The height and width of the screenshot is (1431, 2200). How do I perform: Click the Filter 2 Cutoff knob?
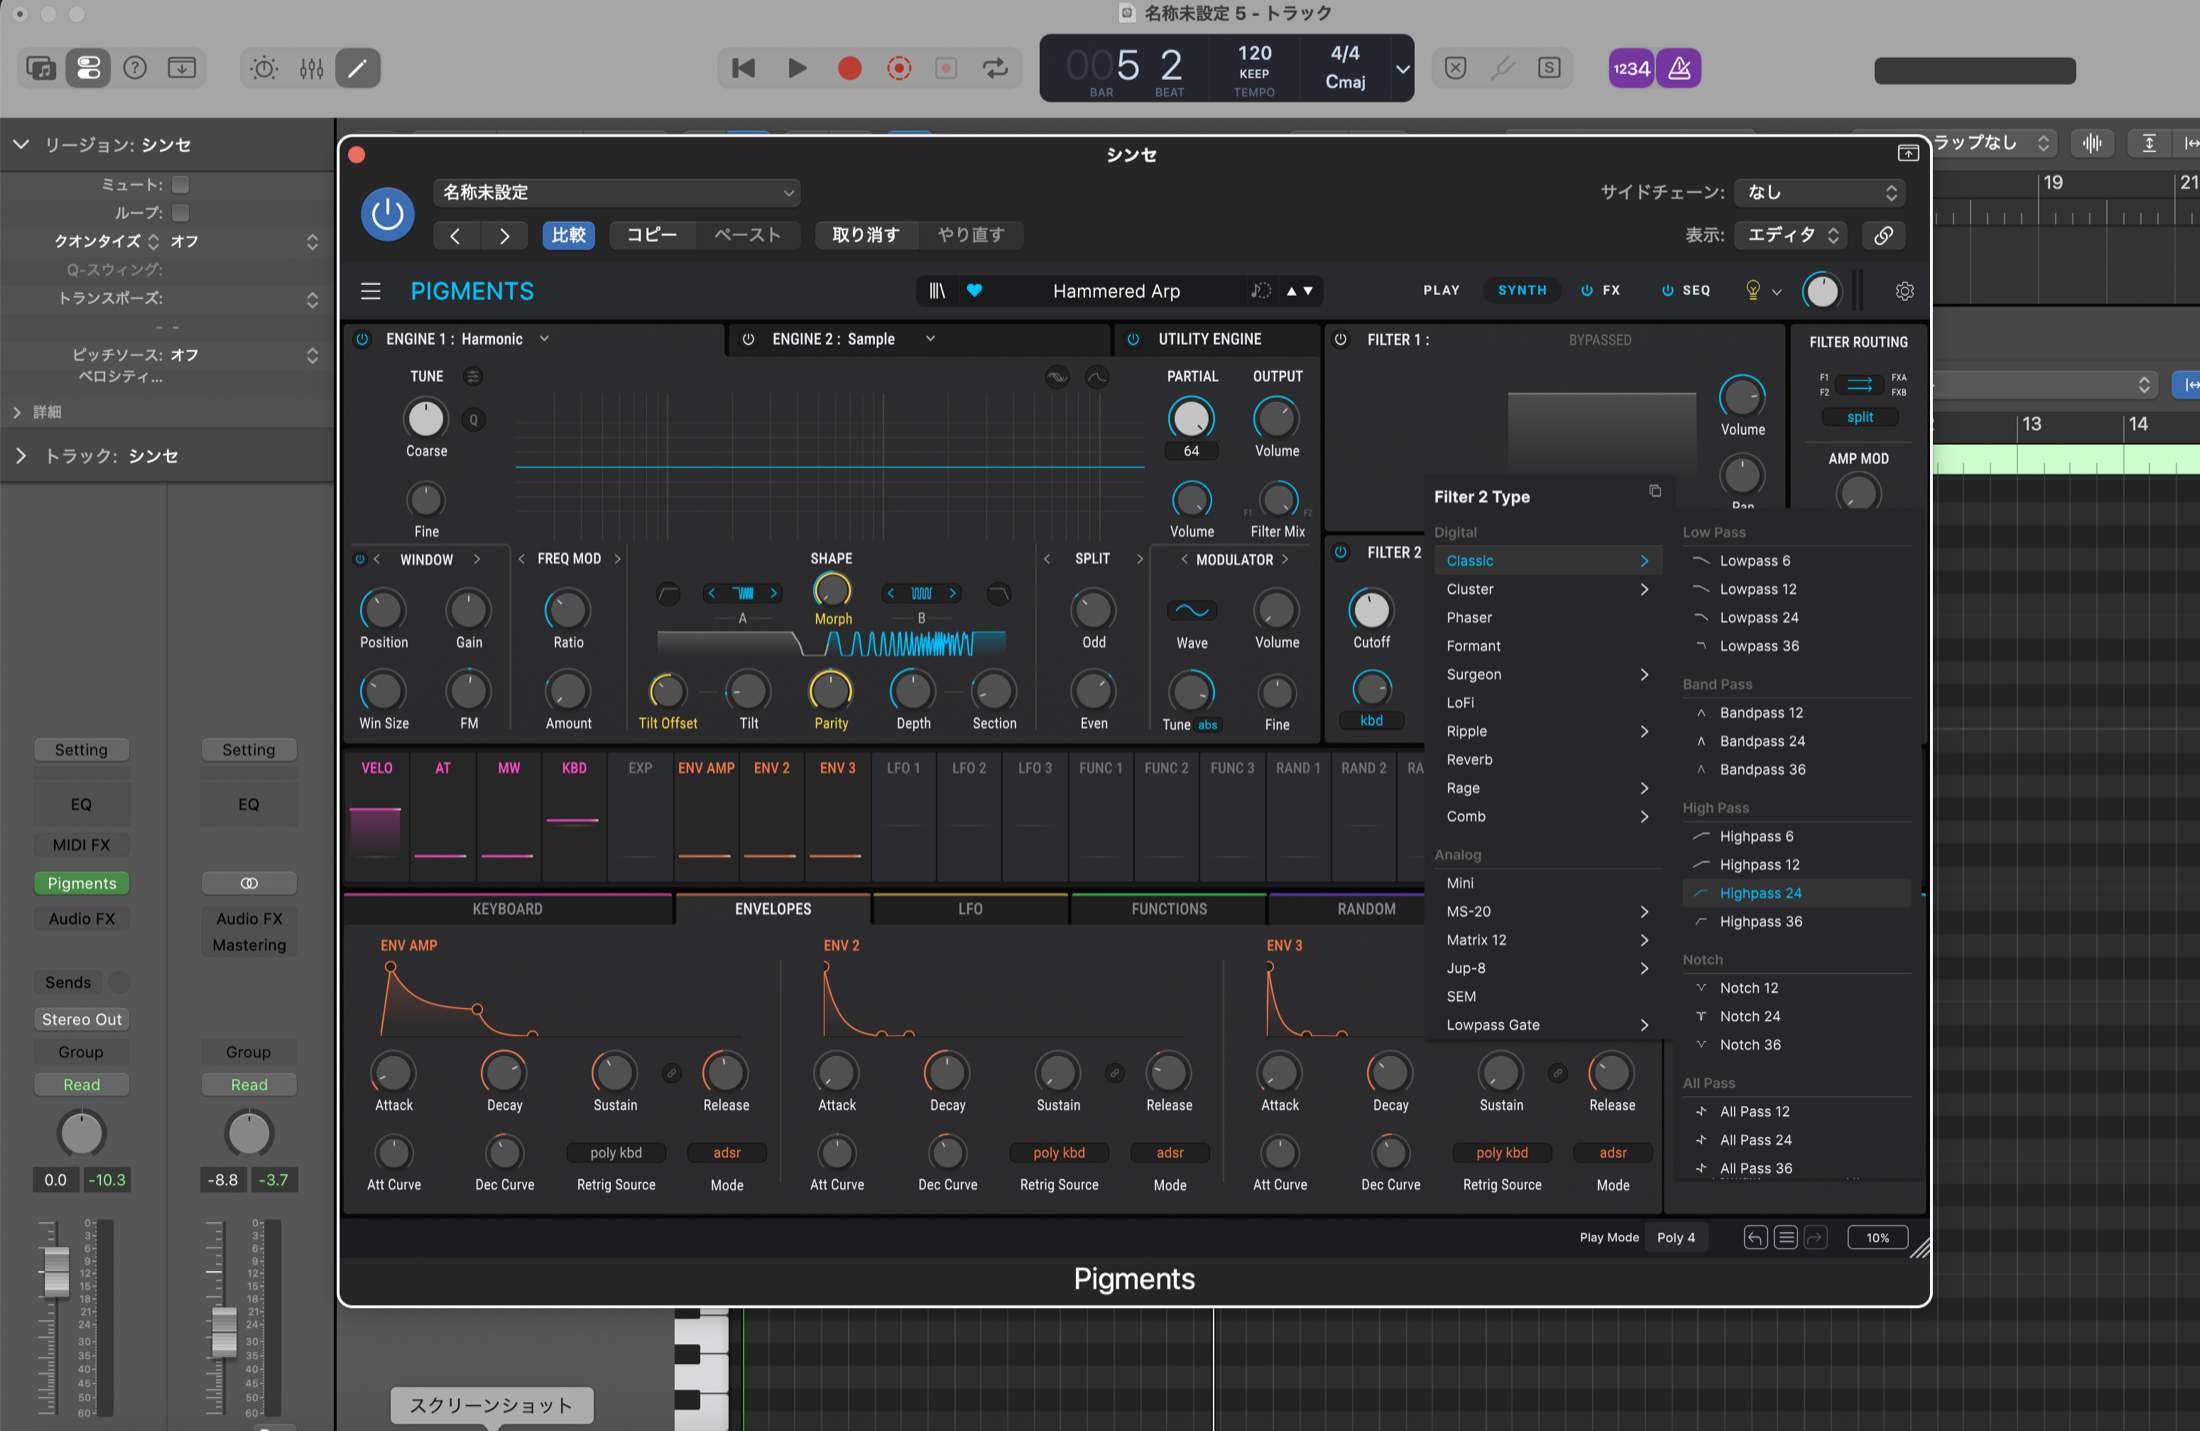pos(1371,609)
